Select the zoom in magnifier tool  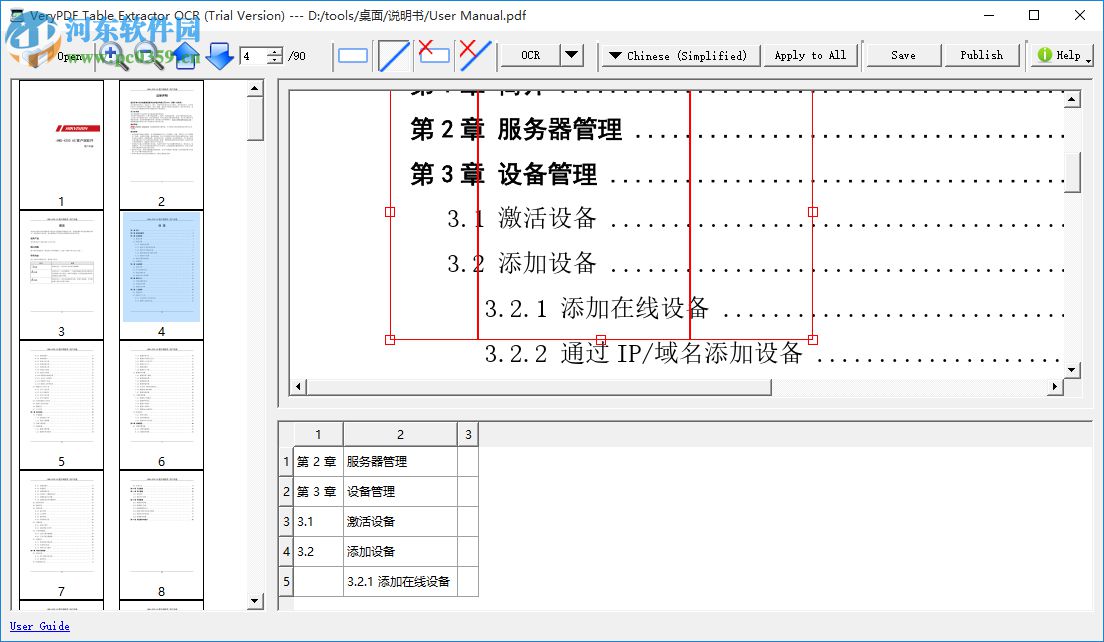coord(110,52)
